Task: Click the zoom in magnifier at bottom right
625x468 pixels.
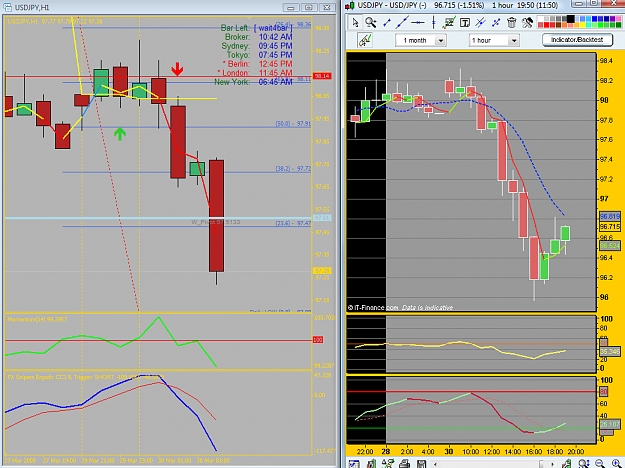Action: [617, 464]
